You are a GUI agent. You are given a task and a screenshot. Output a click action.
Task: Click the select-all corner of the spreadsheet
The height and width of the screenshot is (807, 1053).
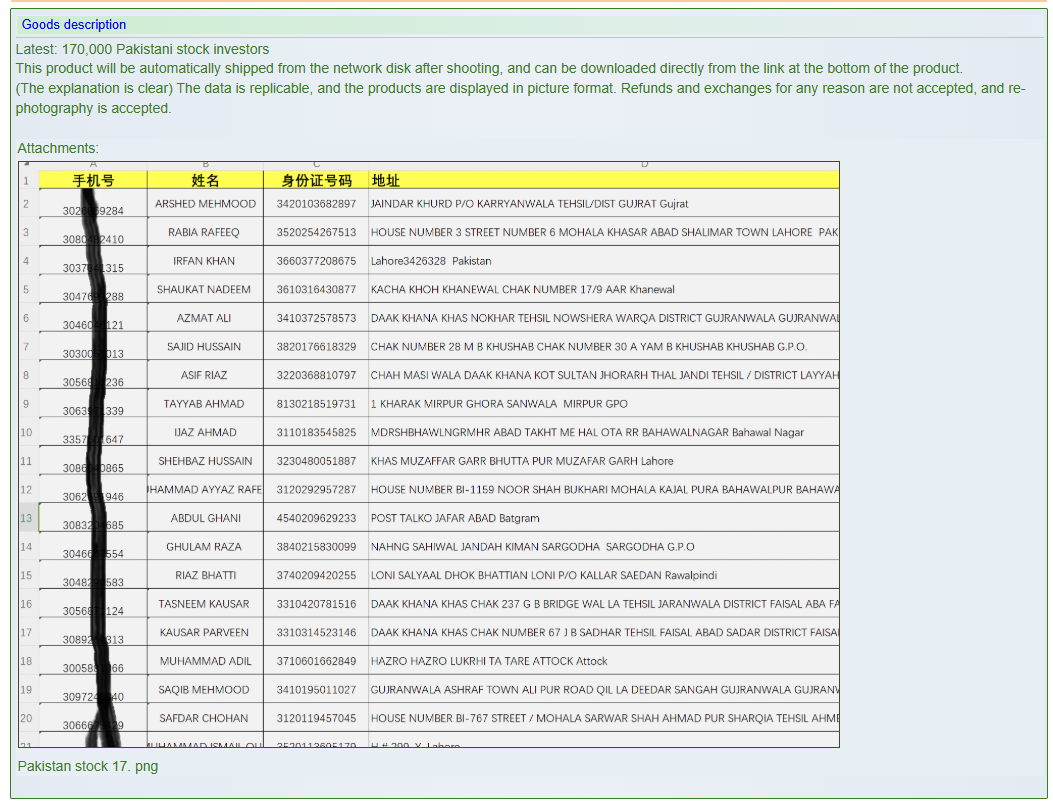(27, 164)
